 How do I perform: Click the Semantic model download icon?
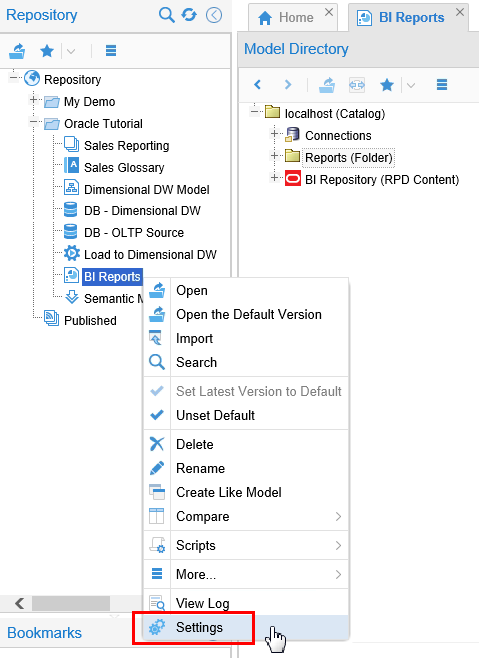(72, 297)
